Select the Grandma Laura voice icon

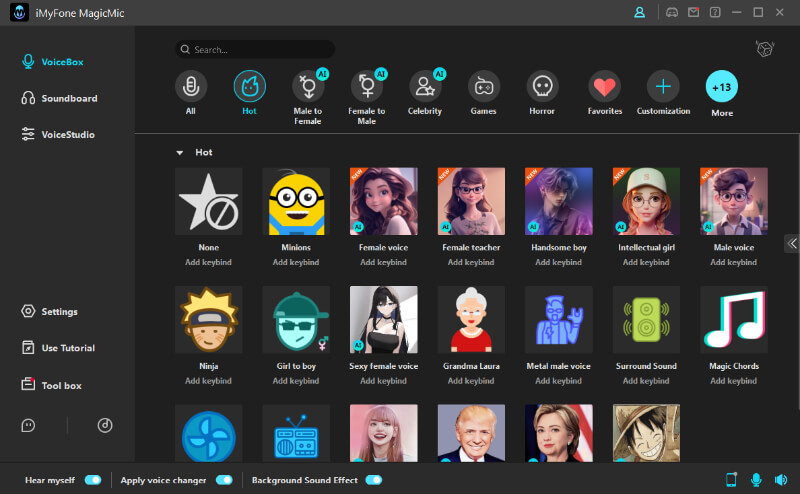click(x=471, y=320)
